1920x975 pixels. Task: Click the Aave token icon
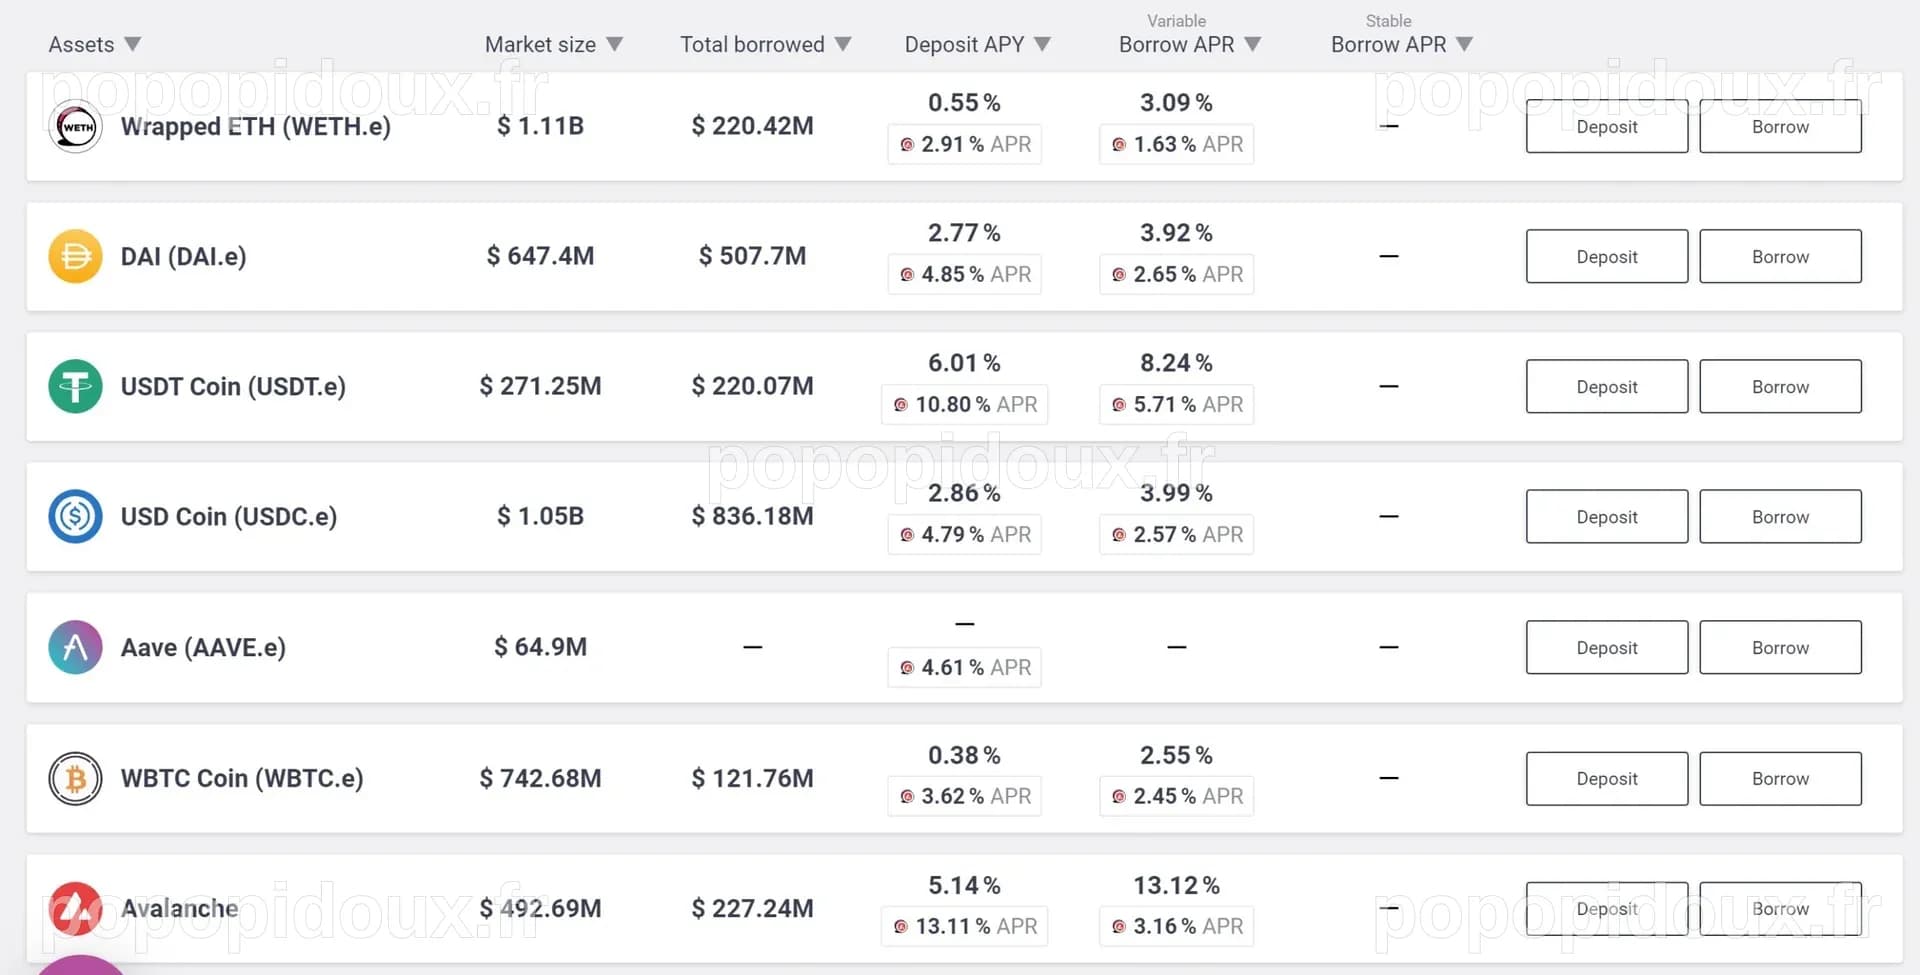[75, 647]
